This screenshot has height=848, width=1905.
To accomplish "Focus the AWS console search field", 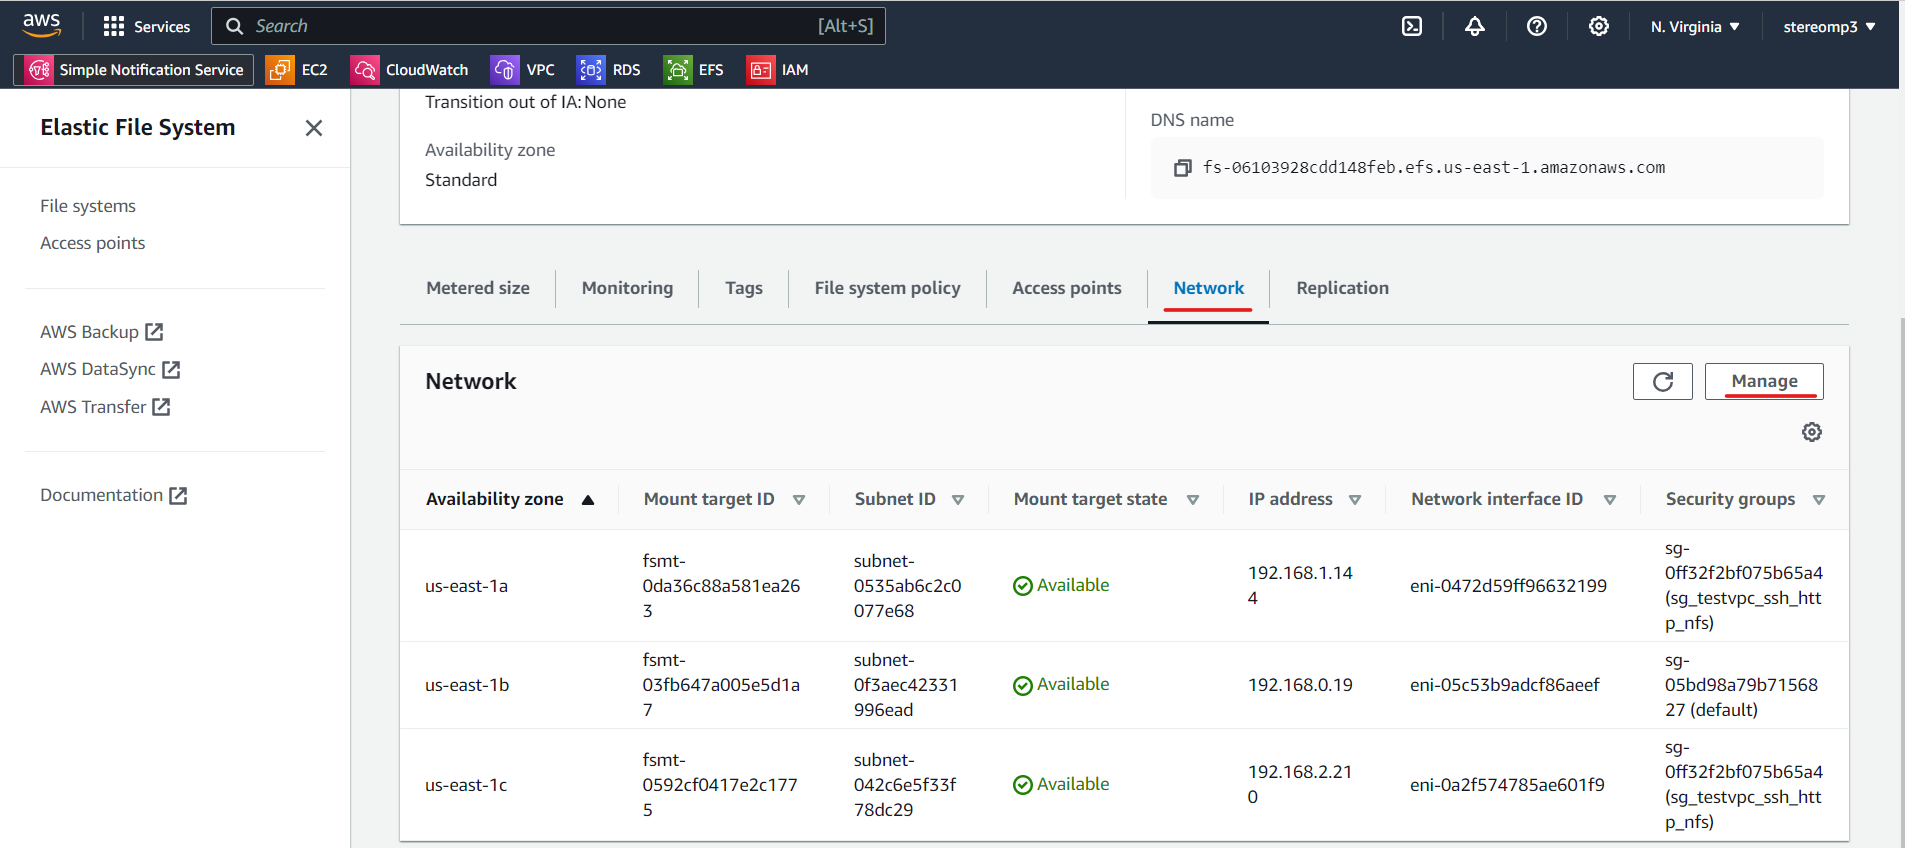I will (548, 26).
